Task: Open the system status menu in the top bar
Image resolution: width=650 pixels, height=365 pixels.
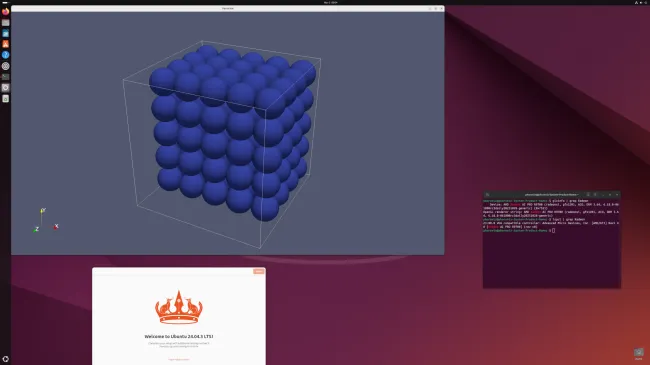Action: click(641, 2)
